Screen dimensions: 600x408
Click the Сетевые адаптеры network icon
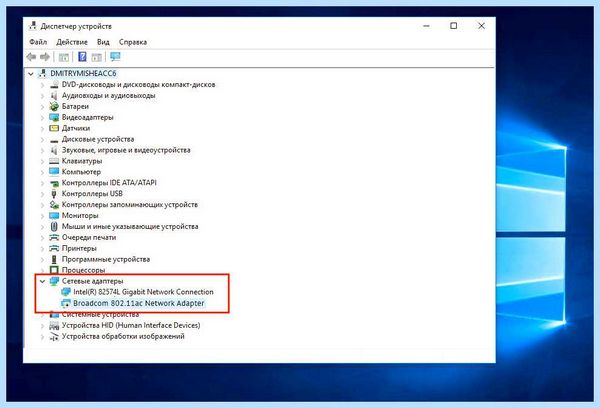(54, 281)
